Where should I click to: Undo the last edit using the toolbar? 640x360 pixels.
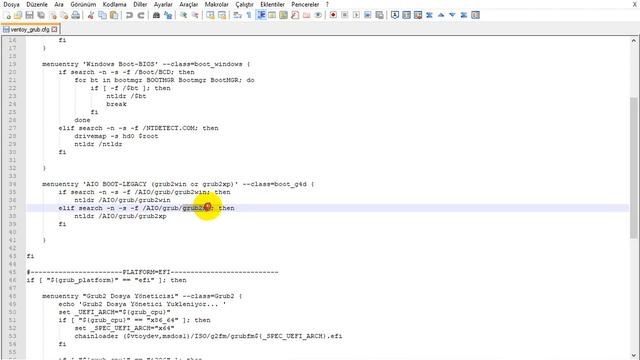pos(129,15)
